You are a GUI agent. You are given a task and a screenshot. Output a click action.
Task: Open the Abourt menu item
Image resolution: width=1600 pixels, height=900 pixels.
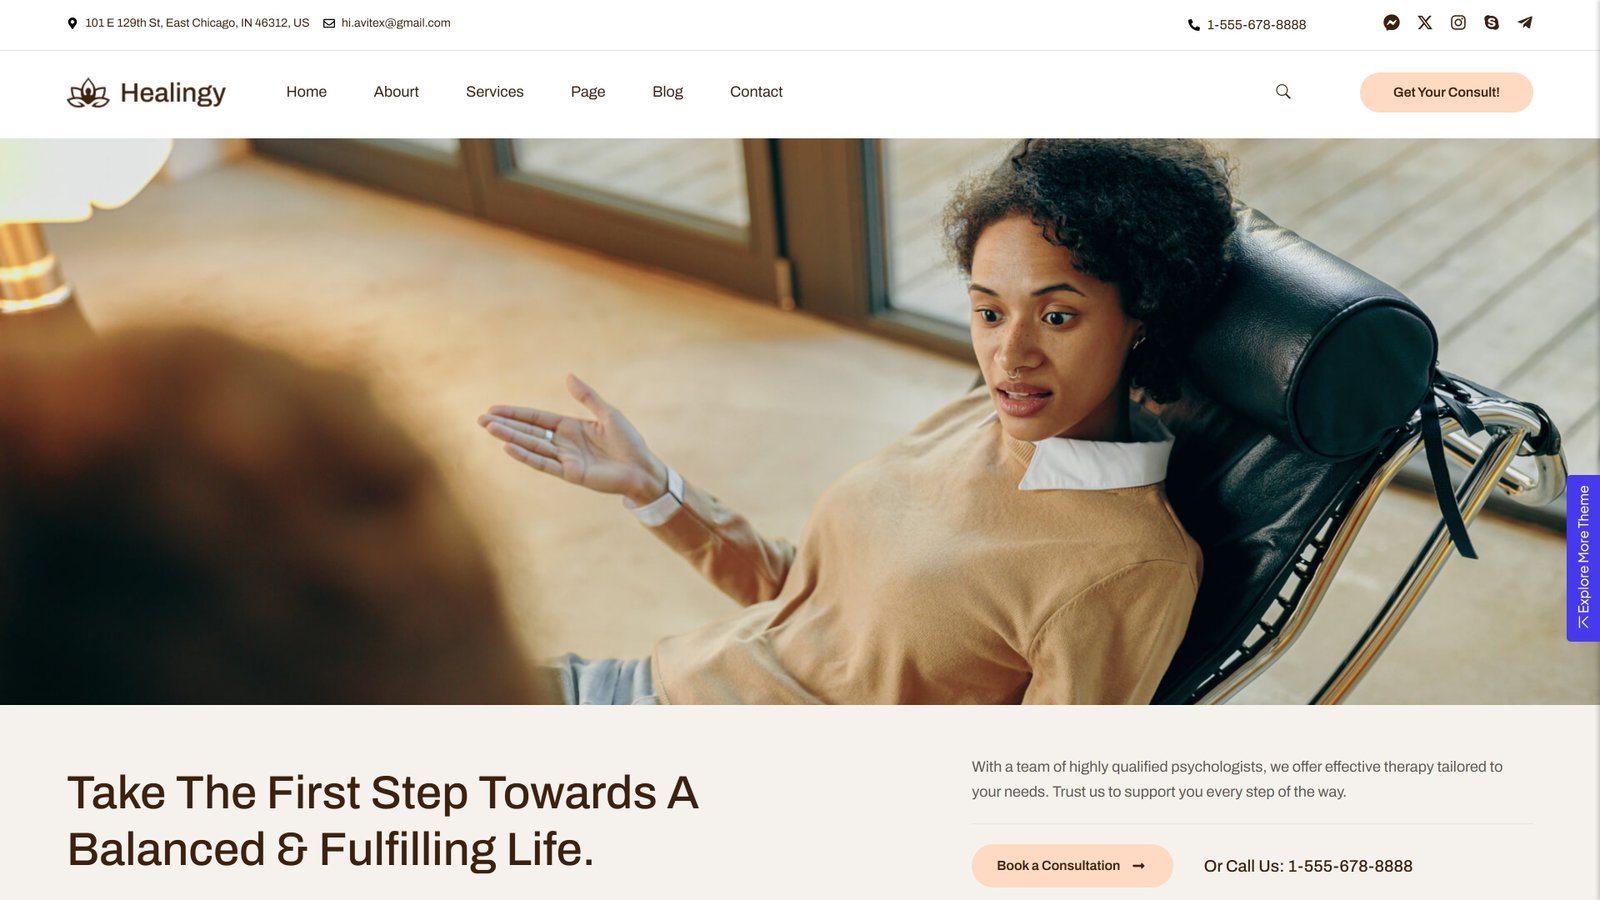click(x=396, y=91)
